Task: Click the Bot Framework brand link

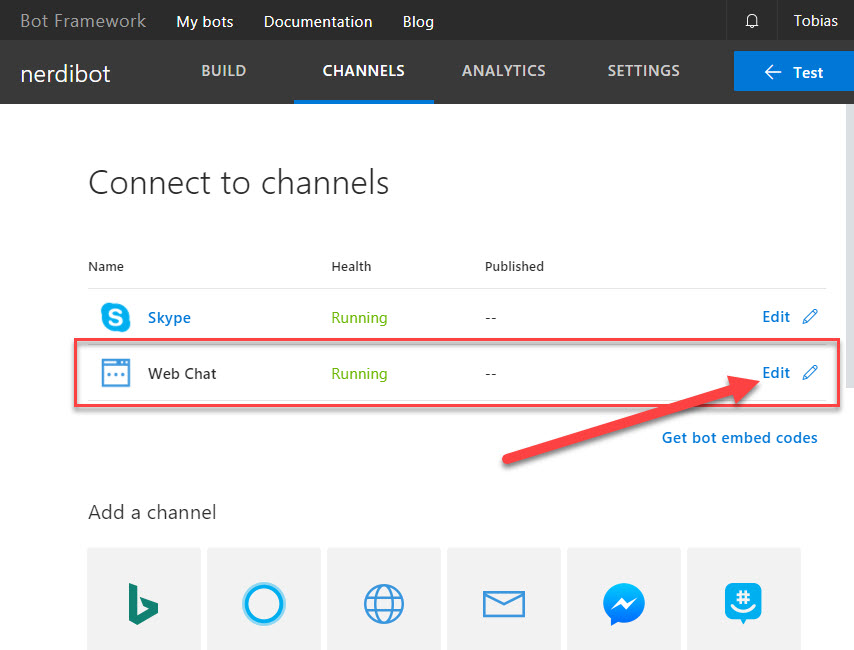Action: pyautogui.click(x=83, y=21)
